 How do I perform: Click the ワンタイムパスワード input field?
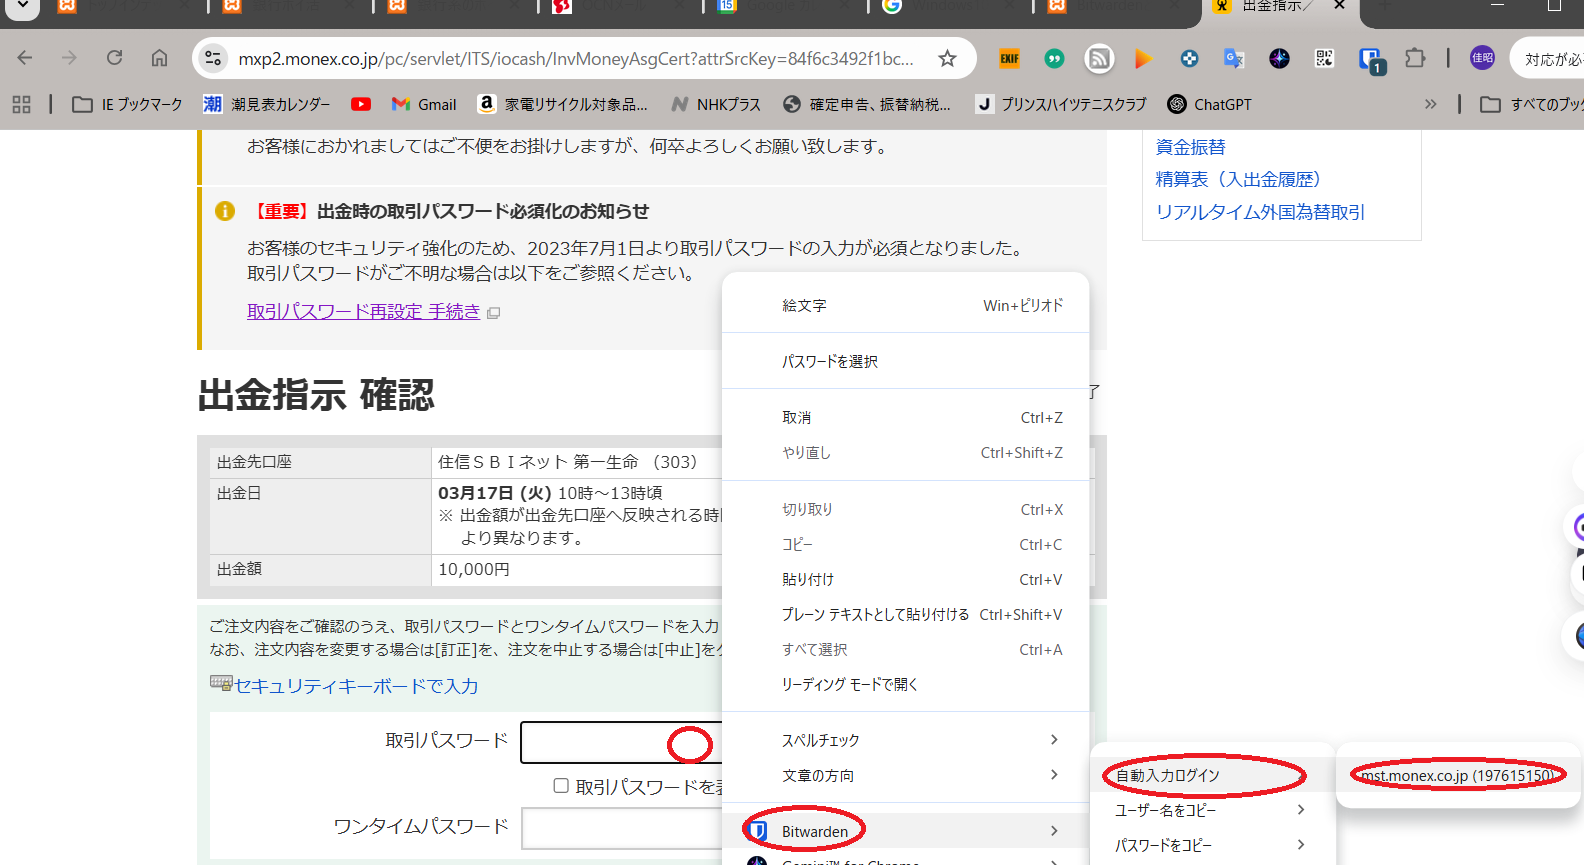click(x=620, y=828)
